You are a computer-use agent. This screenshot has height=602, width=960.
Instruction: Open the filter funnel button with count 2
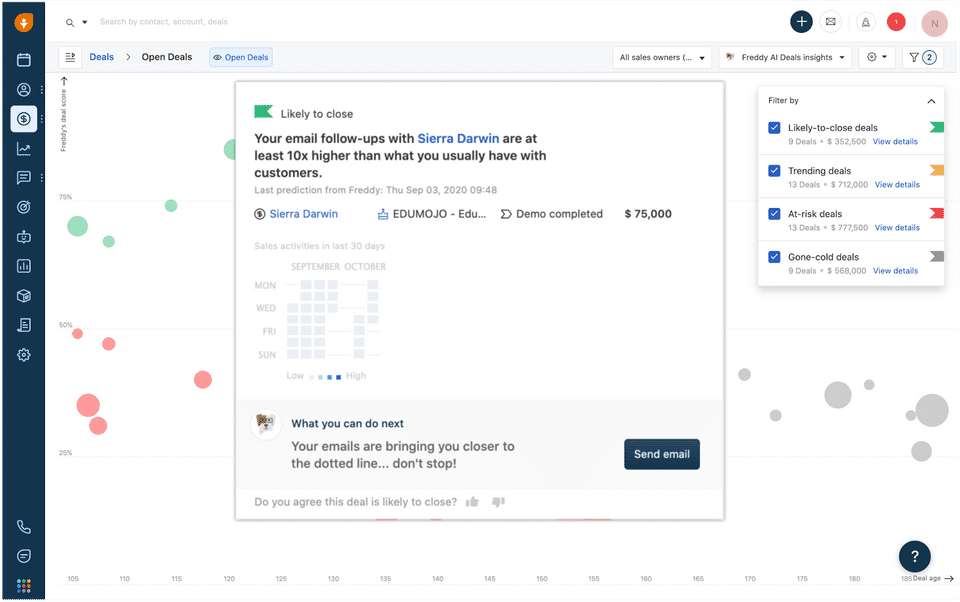(923, 58)
